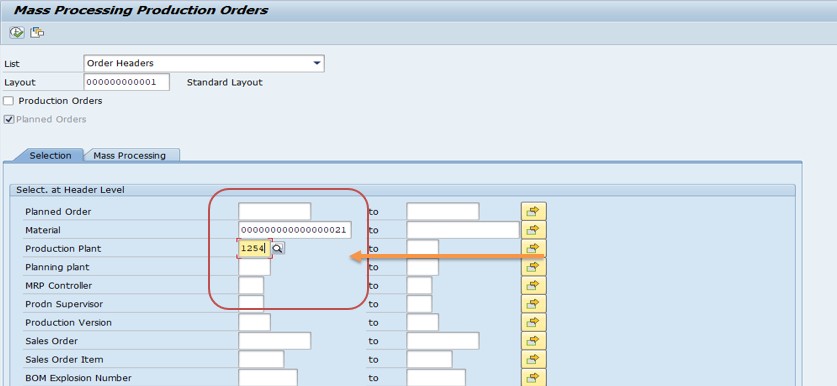Image resolution: width=837 pixels, height=386 pixels.
Task: Open multiple selection for Production Version
Action: (x=533, y=322)
